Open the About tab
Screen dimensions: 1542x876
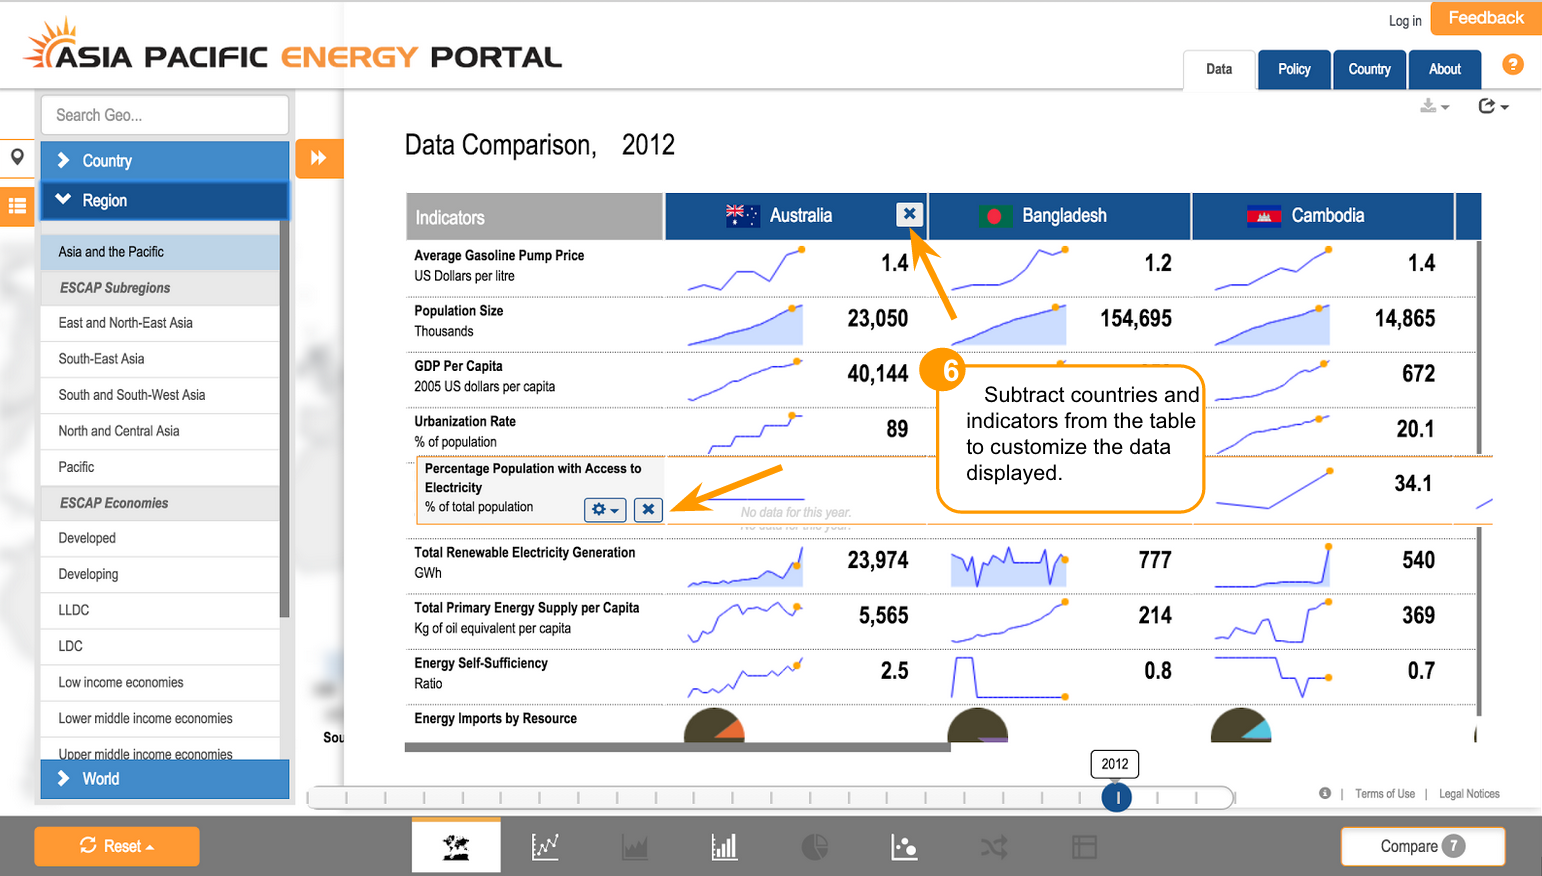click(1444, 69)
